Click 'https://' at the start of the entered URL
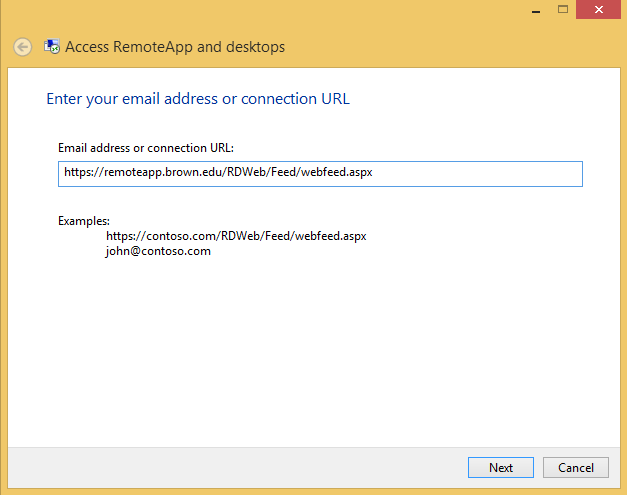 (84, 172)
